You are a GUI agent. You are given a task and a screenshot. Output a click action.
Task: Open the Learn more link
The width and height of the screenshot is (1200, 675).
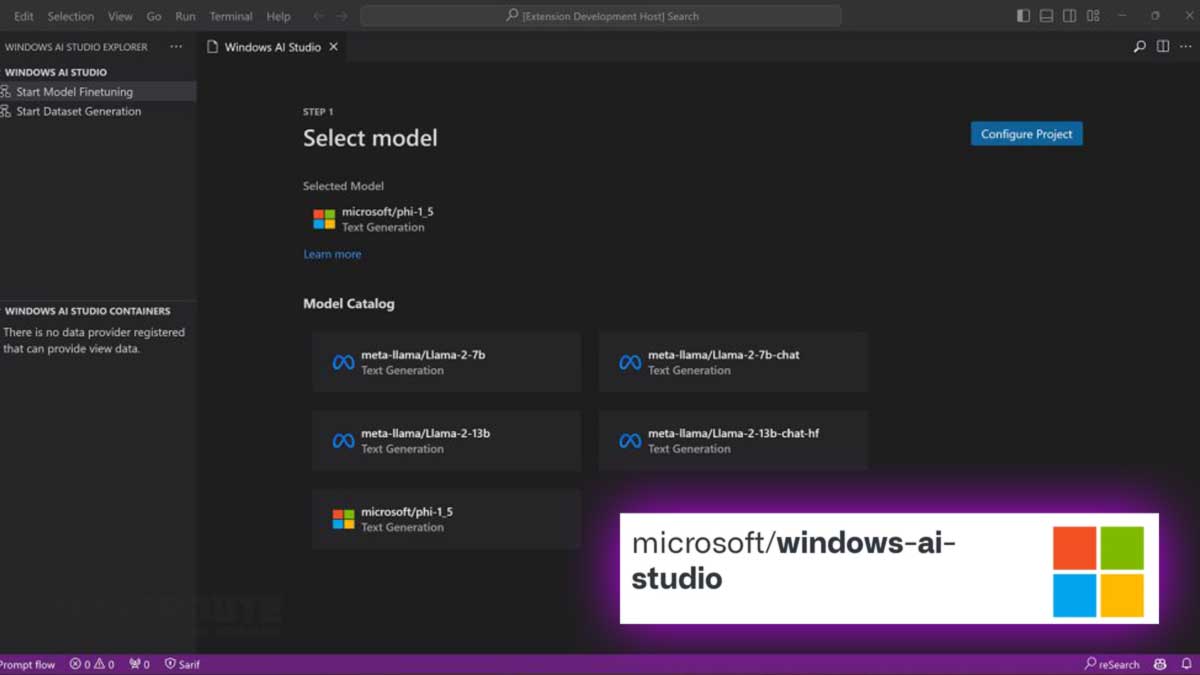pos(331,254)
